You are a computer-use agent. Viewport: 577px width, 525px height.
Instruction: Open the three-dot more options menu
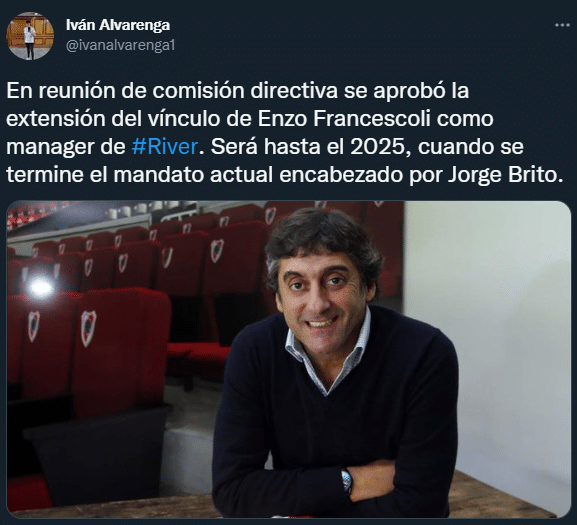(562, 25)
